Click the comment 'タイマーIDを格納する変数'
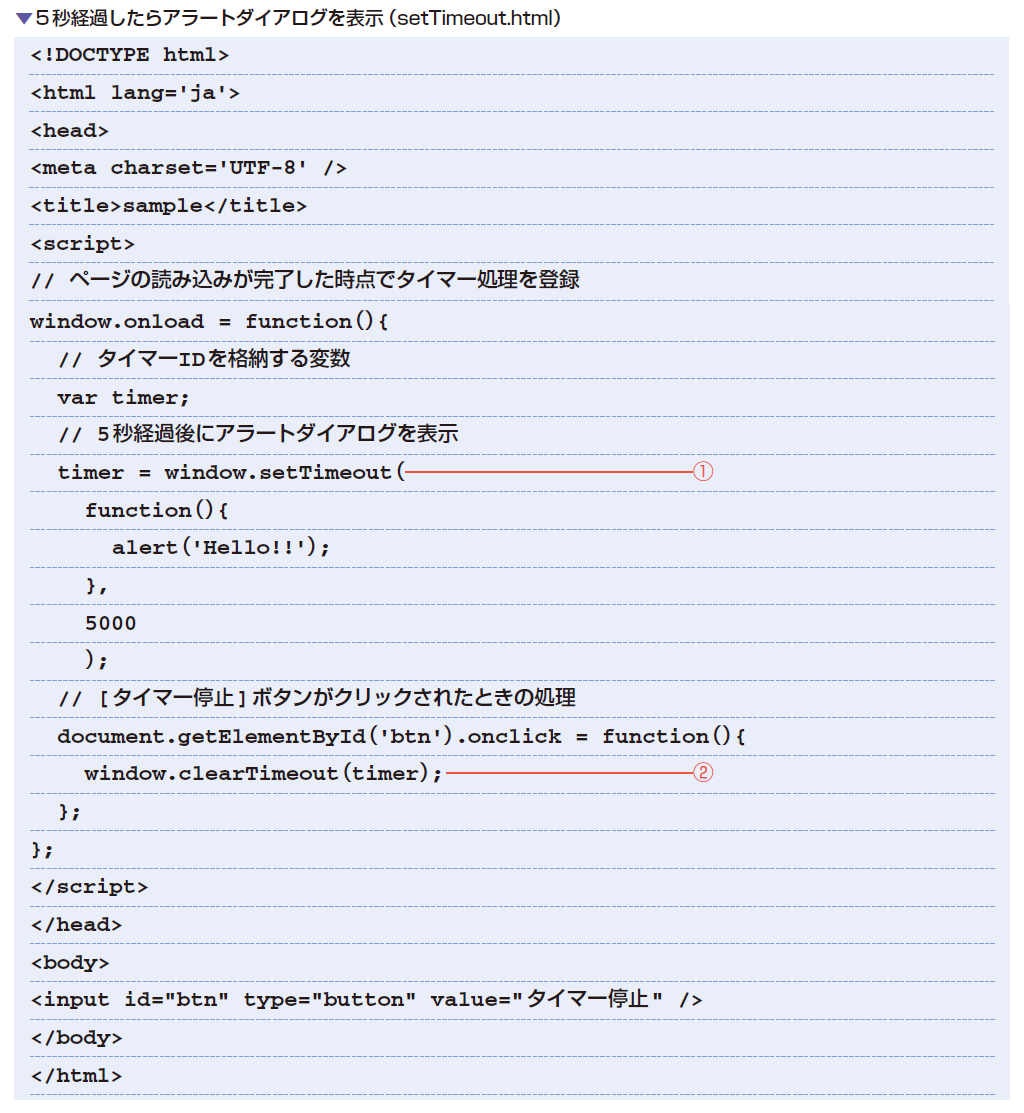 click(x=204, y=358)
